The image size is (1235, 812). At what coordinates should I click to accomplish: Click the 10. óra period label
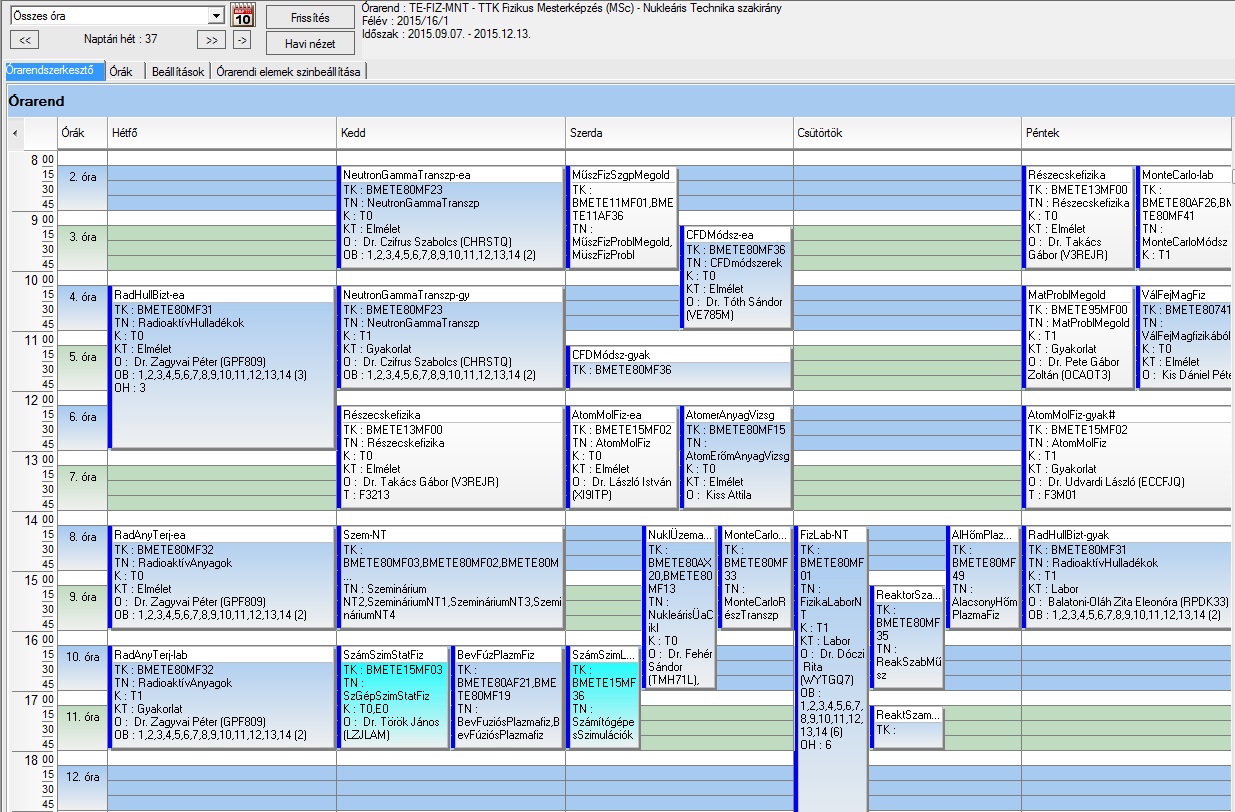[81, 657]
